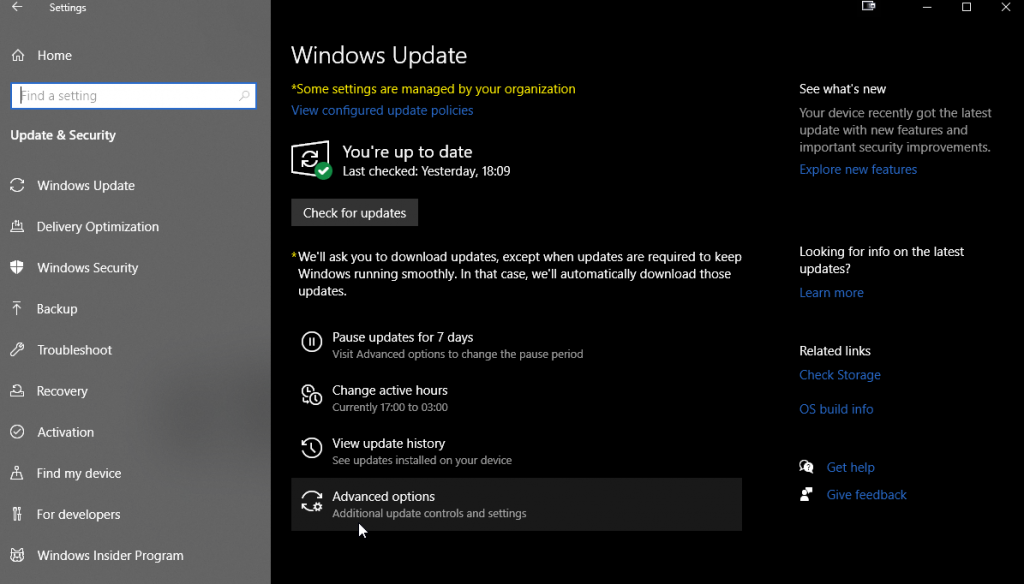Click the Windows Security shield icon
Screen dimensions: 1024x584
pos(17,268)
